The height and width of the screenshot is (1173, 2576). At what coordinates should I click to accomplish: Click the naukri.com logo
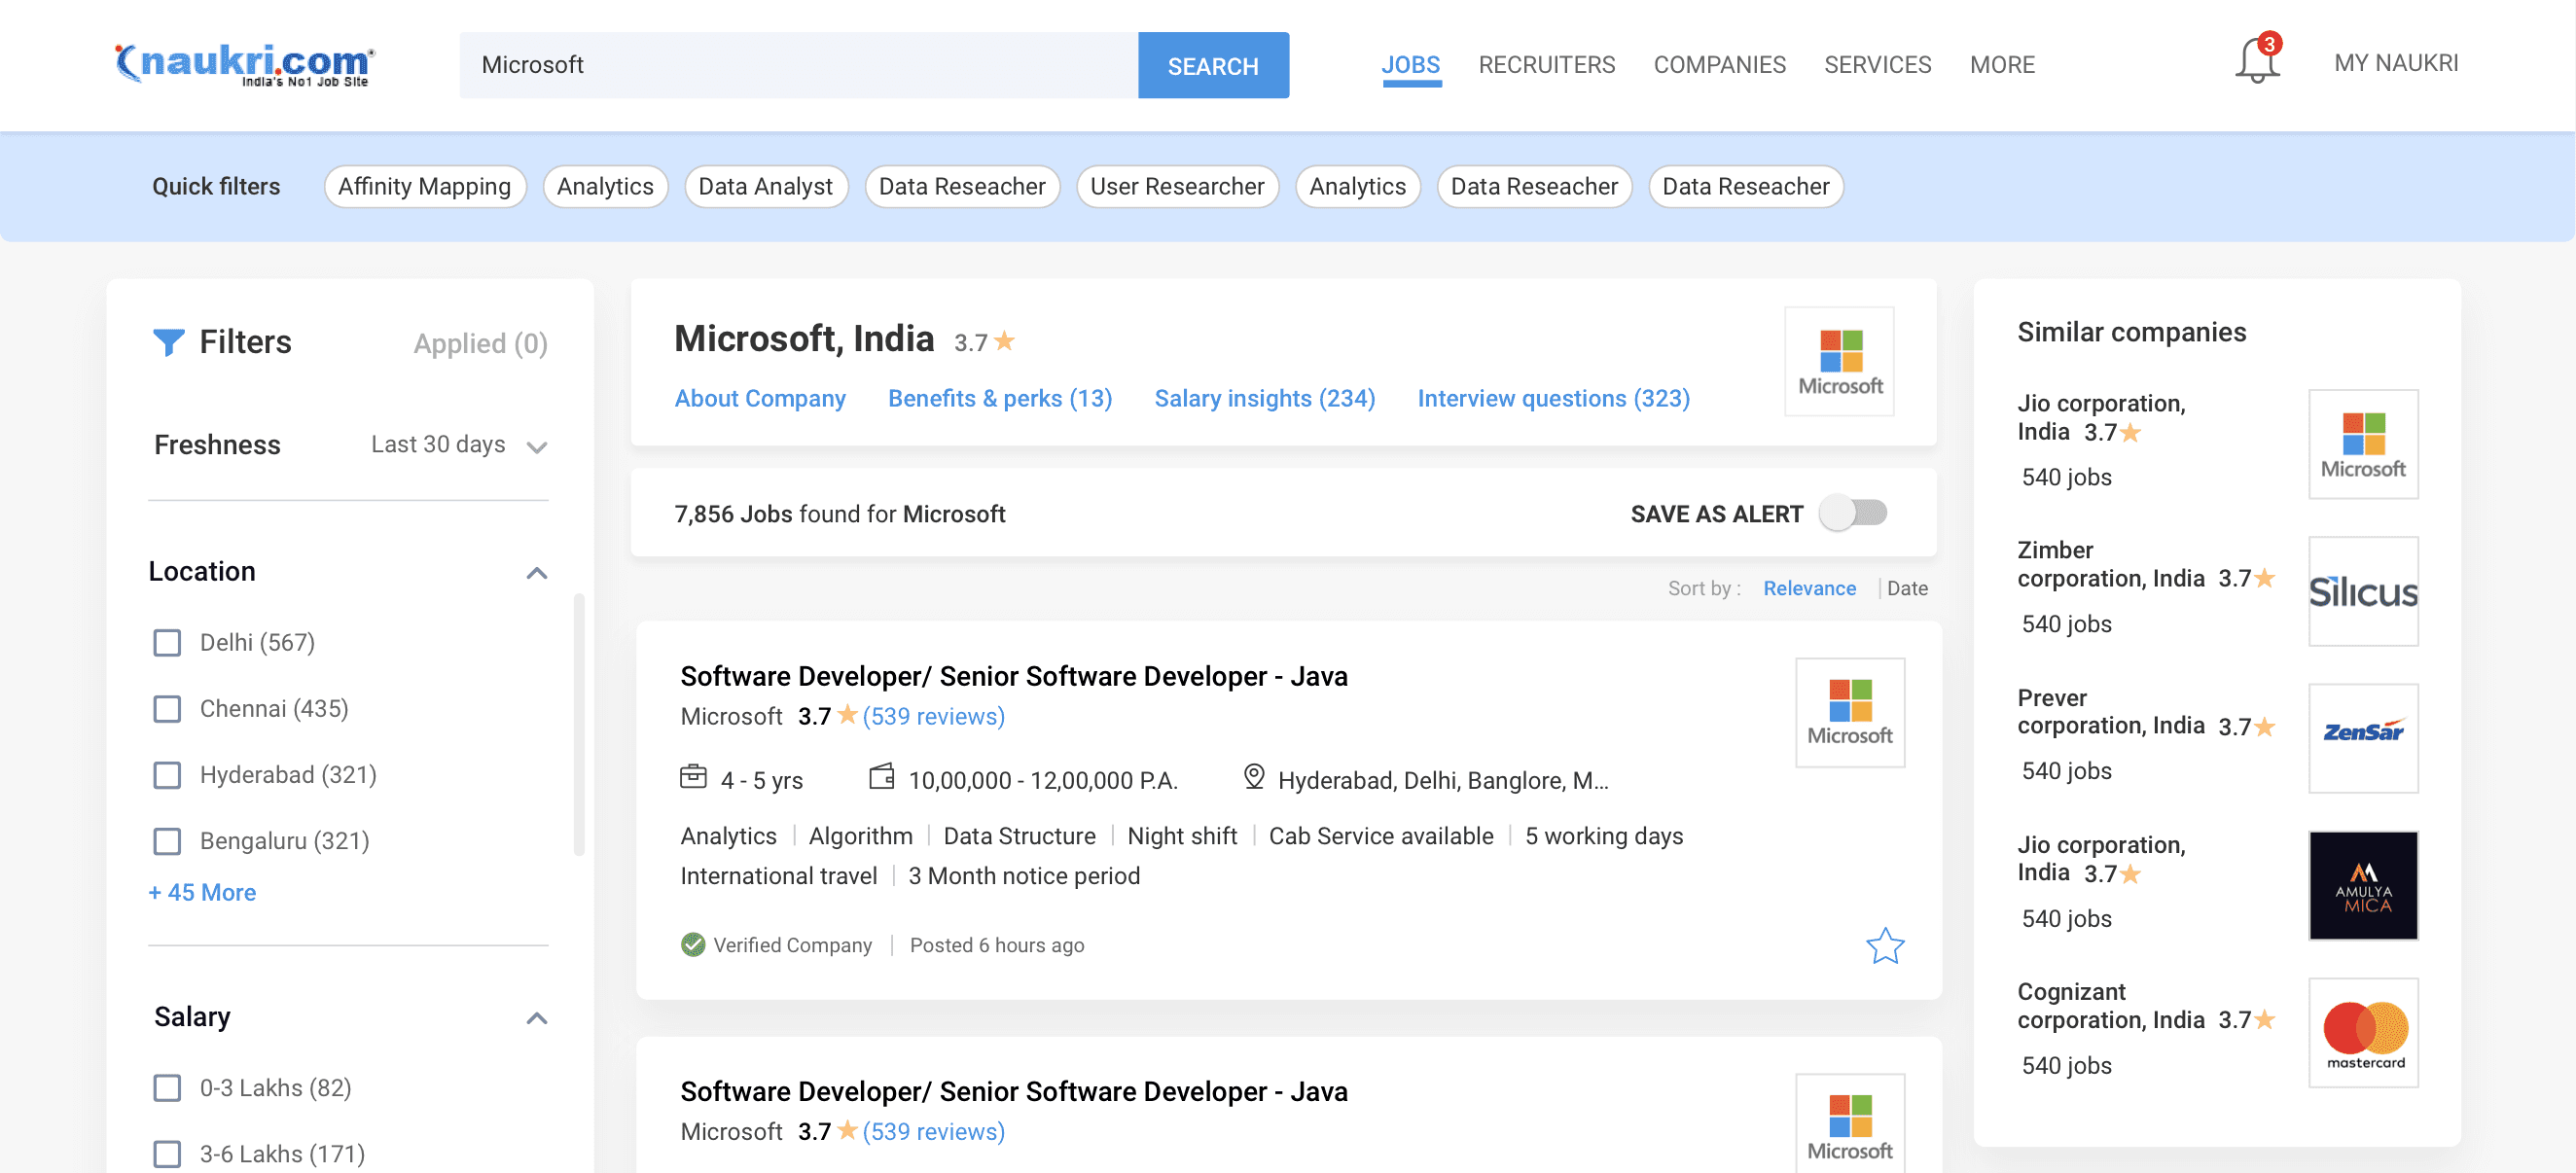click(245, 65)
